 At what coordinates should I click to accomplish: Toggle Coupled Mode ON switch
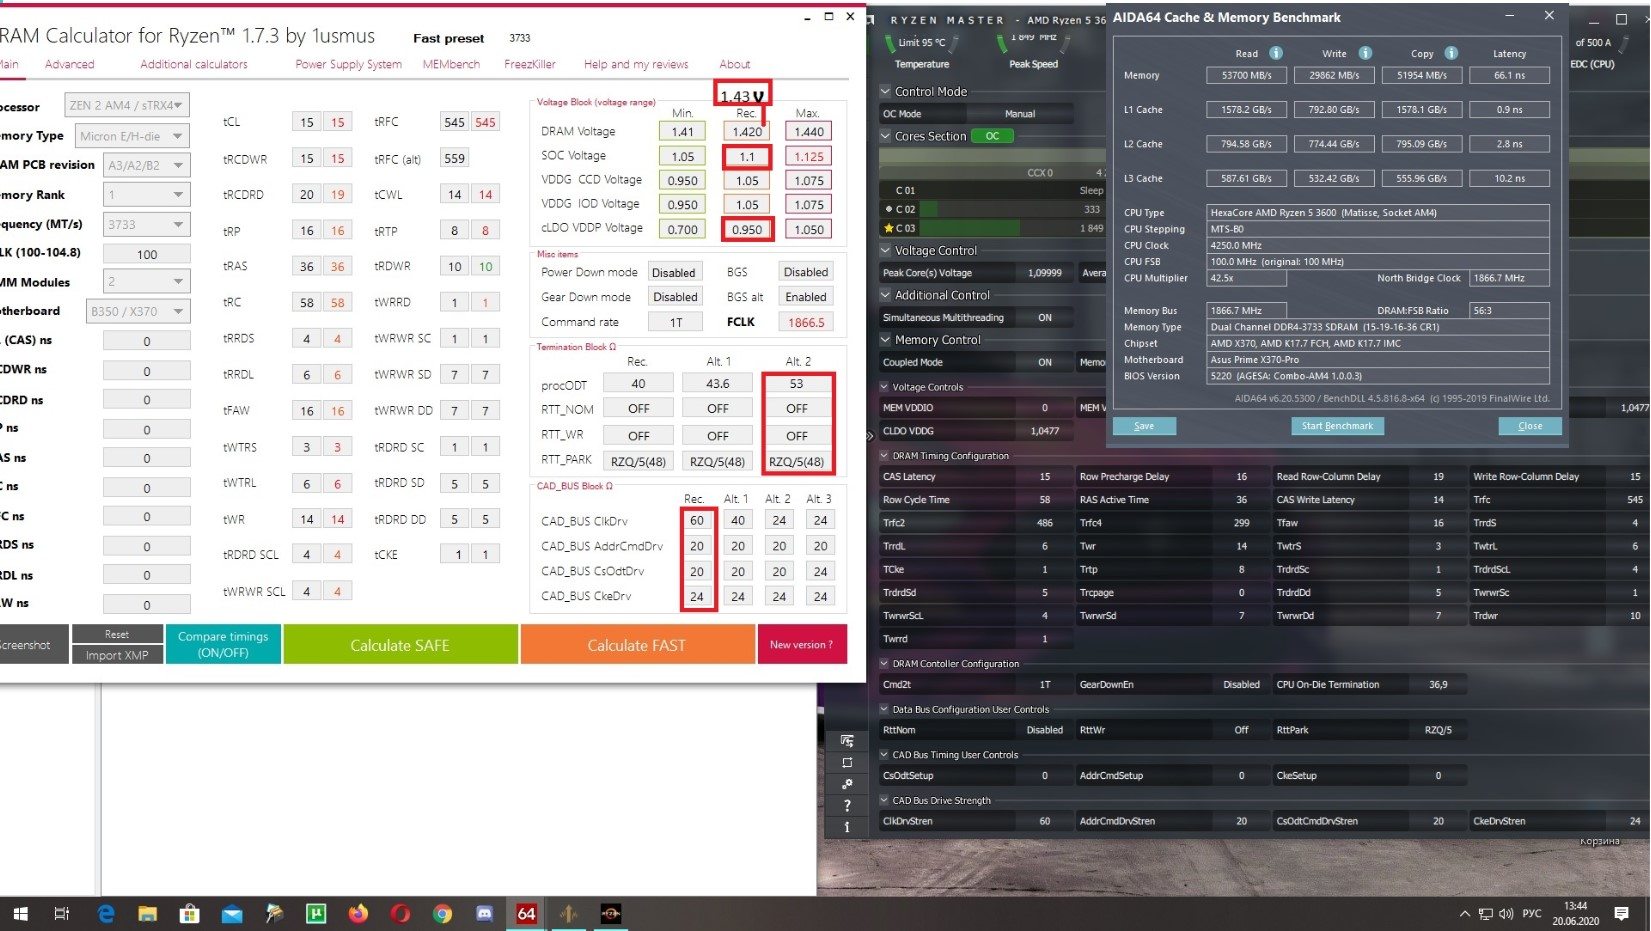click(1045, 363)
